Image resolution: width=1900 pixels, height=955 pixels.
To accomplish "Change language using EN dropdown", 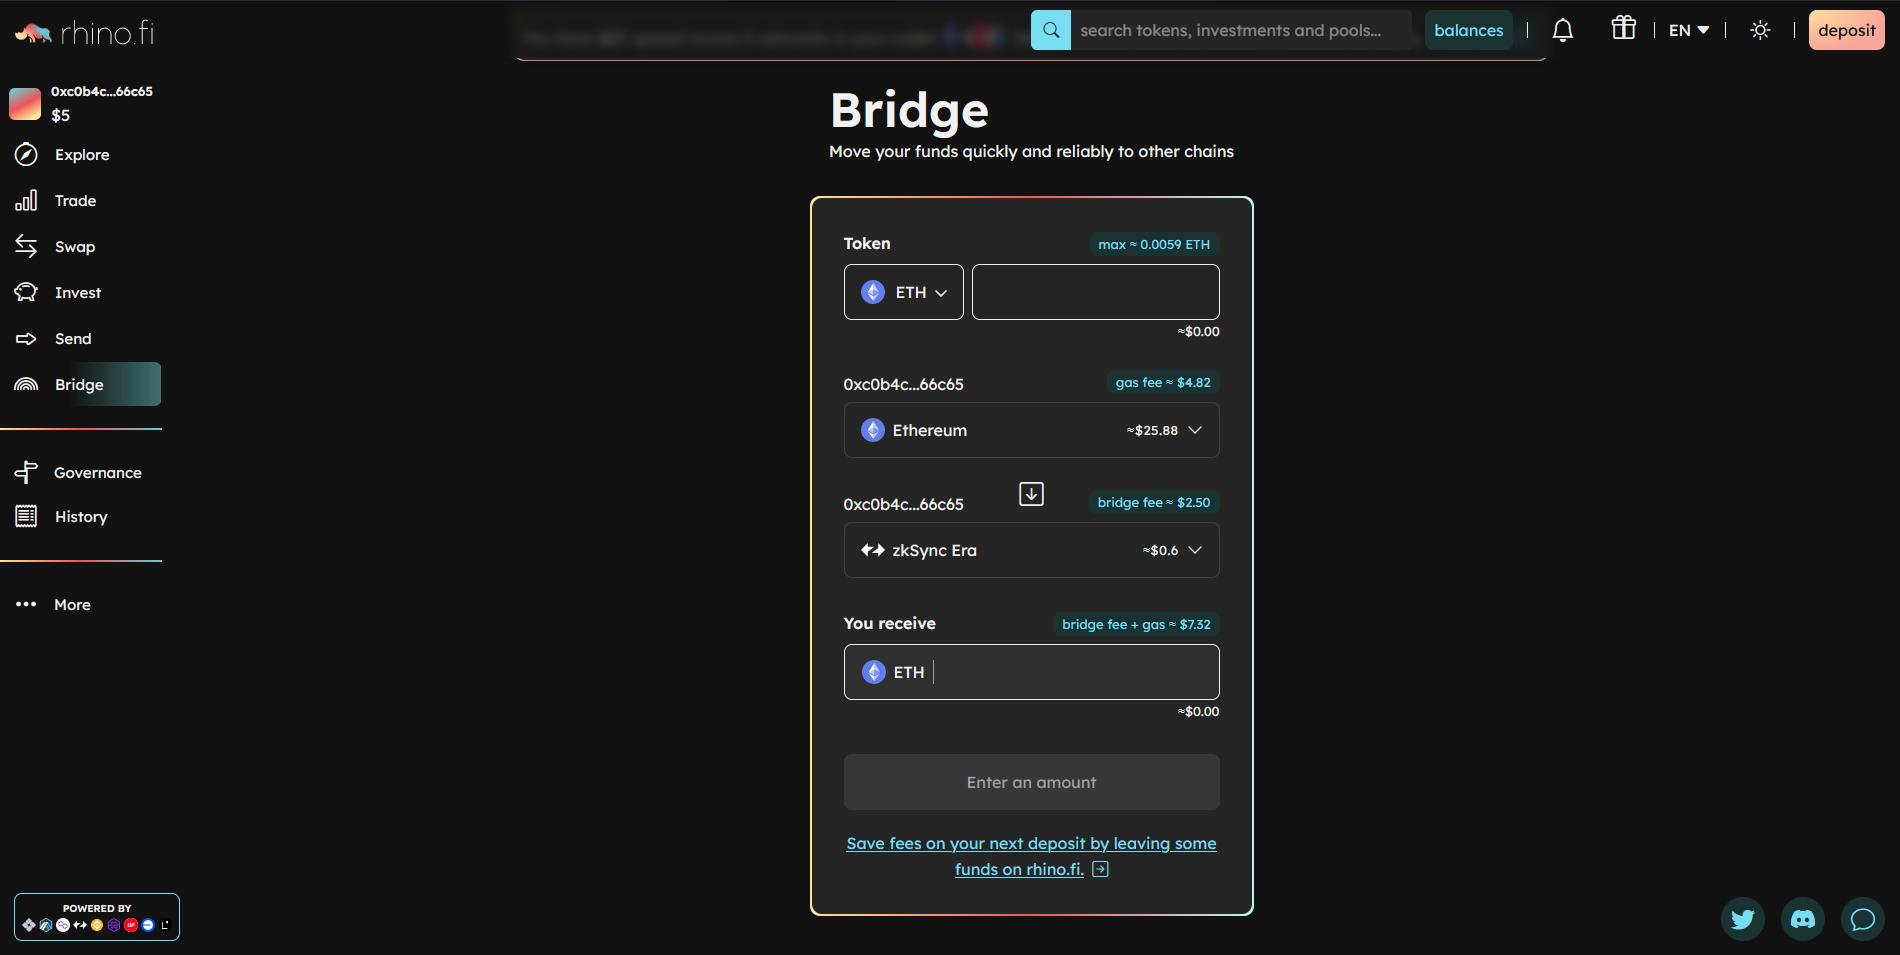I will tap(1688, 30).
